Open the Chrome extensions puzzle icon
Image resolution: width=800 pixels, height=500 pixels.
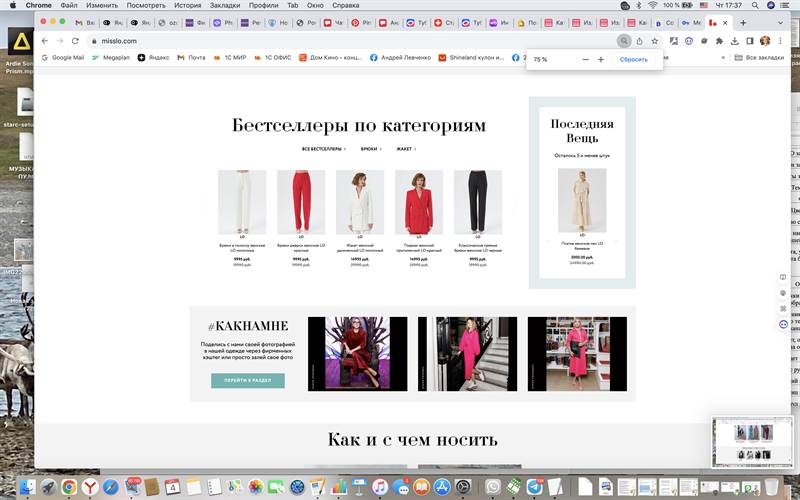(x=719, y=41)
